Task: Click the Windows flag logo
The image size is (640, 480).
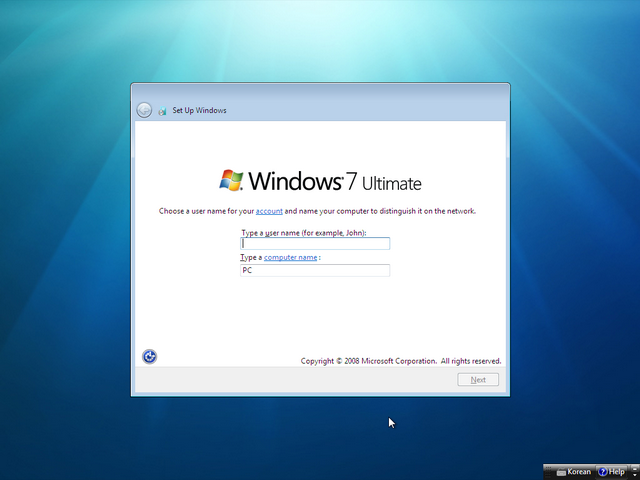Action: click(x=231, y=180)
